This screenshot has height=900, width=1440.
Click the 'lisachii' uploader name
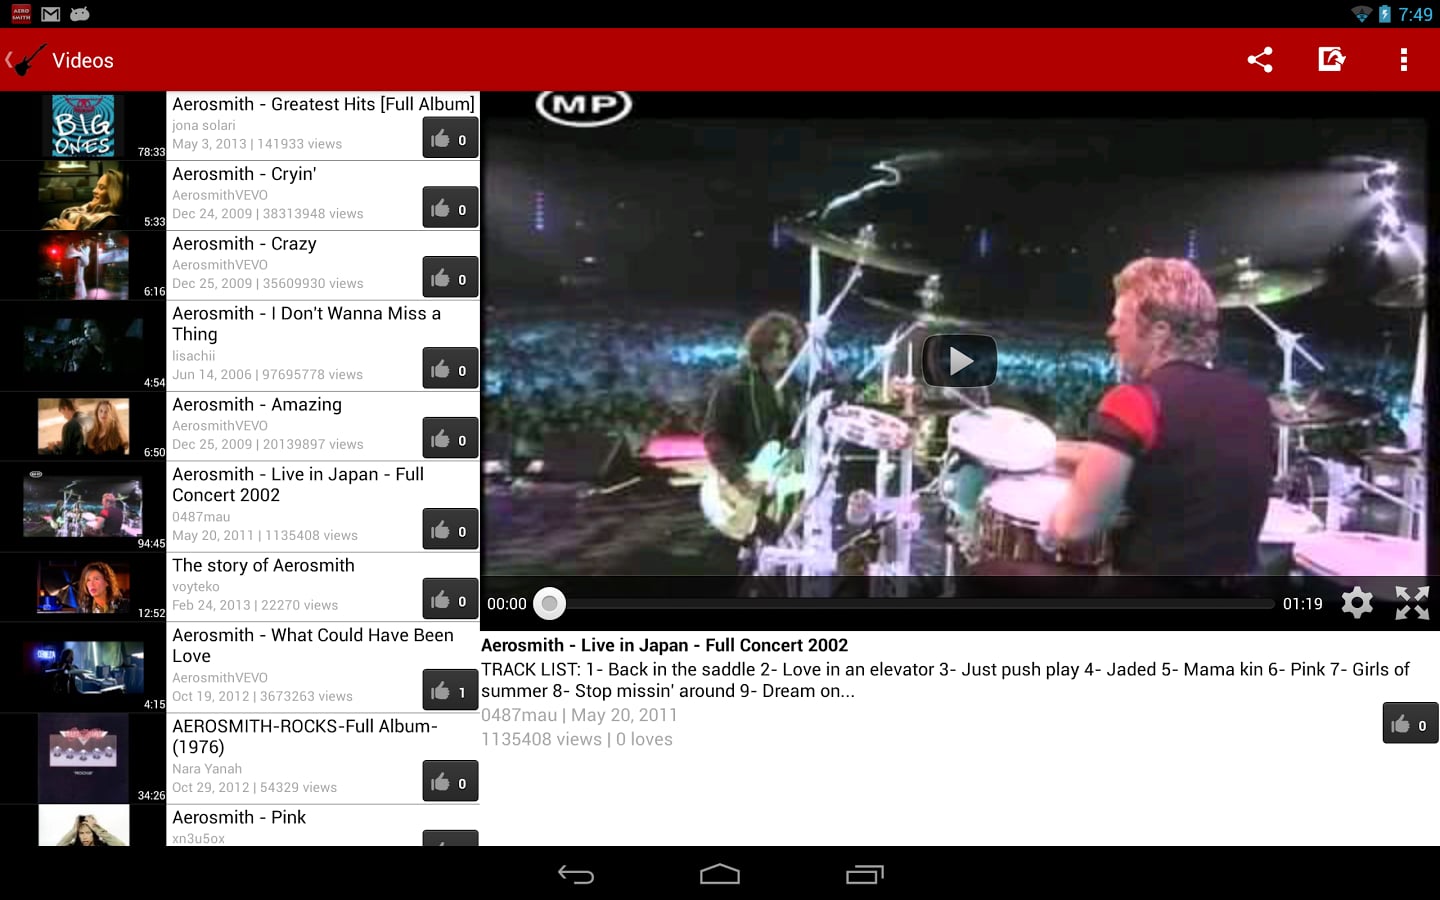point(194,356)
